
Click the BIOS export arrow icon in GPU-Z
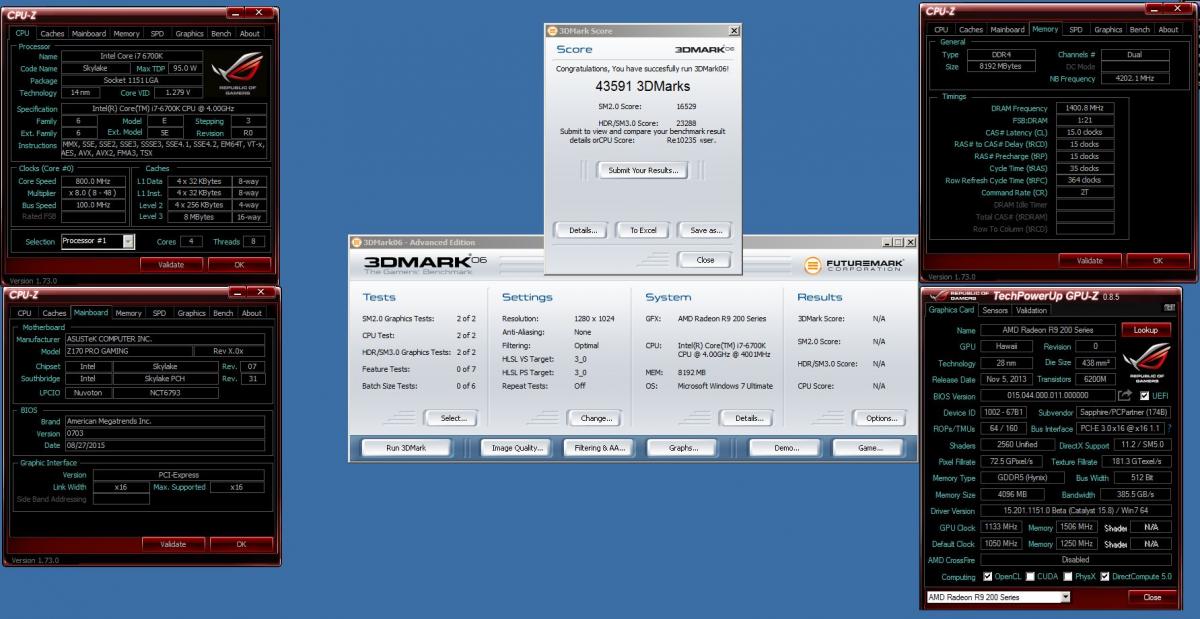click(x=1125, y=395)
